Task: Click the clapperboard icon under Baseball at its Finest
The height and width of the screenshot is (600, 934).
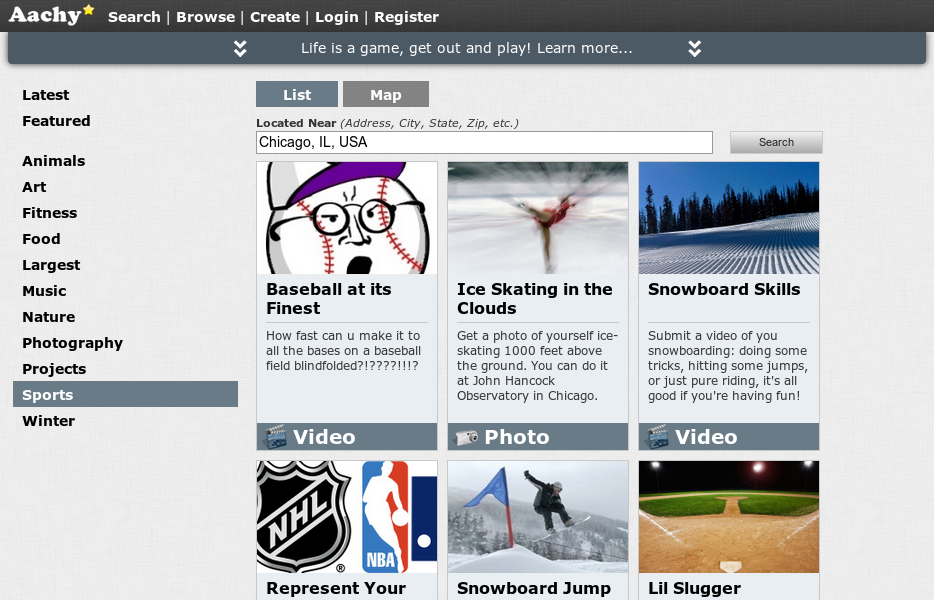Action: (275, 437)
